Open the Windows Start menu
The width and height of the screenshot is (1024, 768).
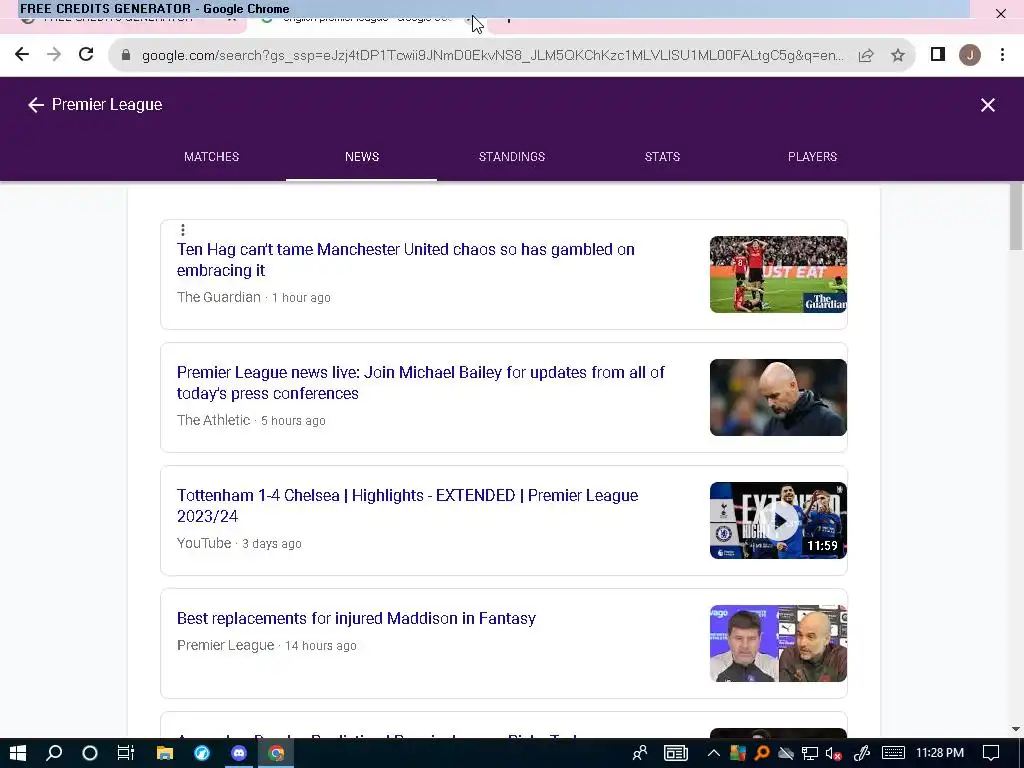(18, 753)
